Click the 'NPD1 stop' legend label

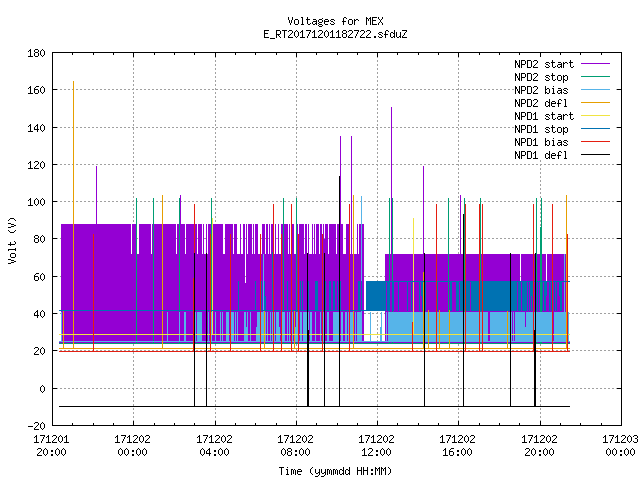pos(541,129)
